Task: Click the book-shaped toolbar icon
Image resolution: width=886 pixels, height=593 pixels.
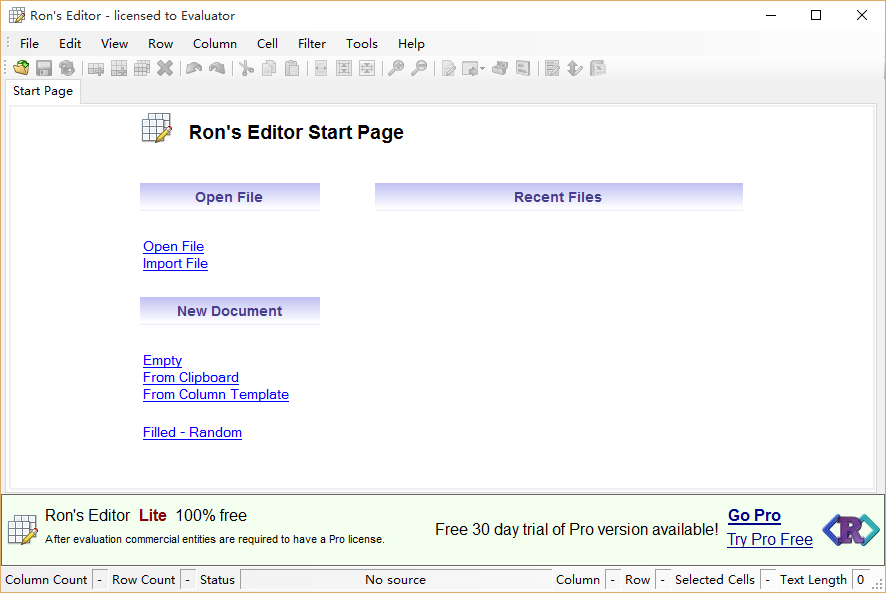Action: 523,68
